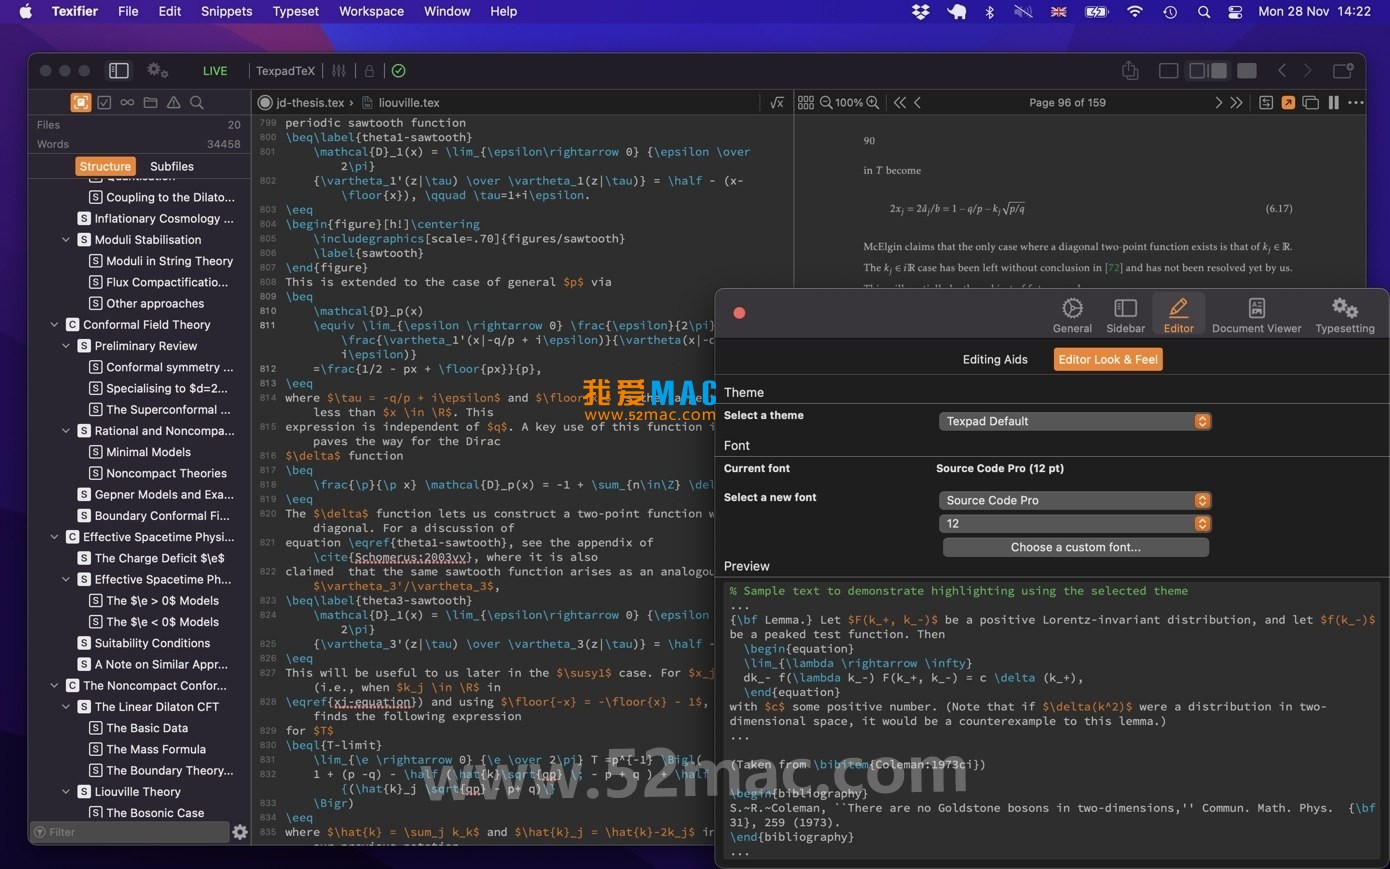
Task: Click the Choose a custom font button
Action: pyautogui.click(x=1075, y=547)
